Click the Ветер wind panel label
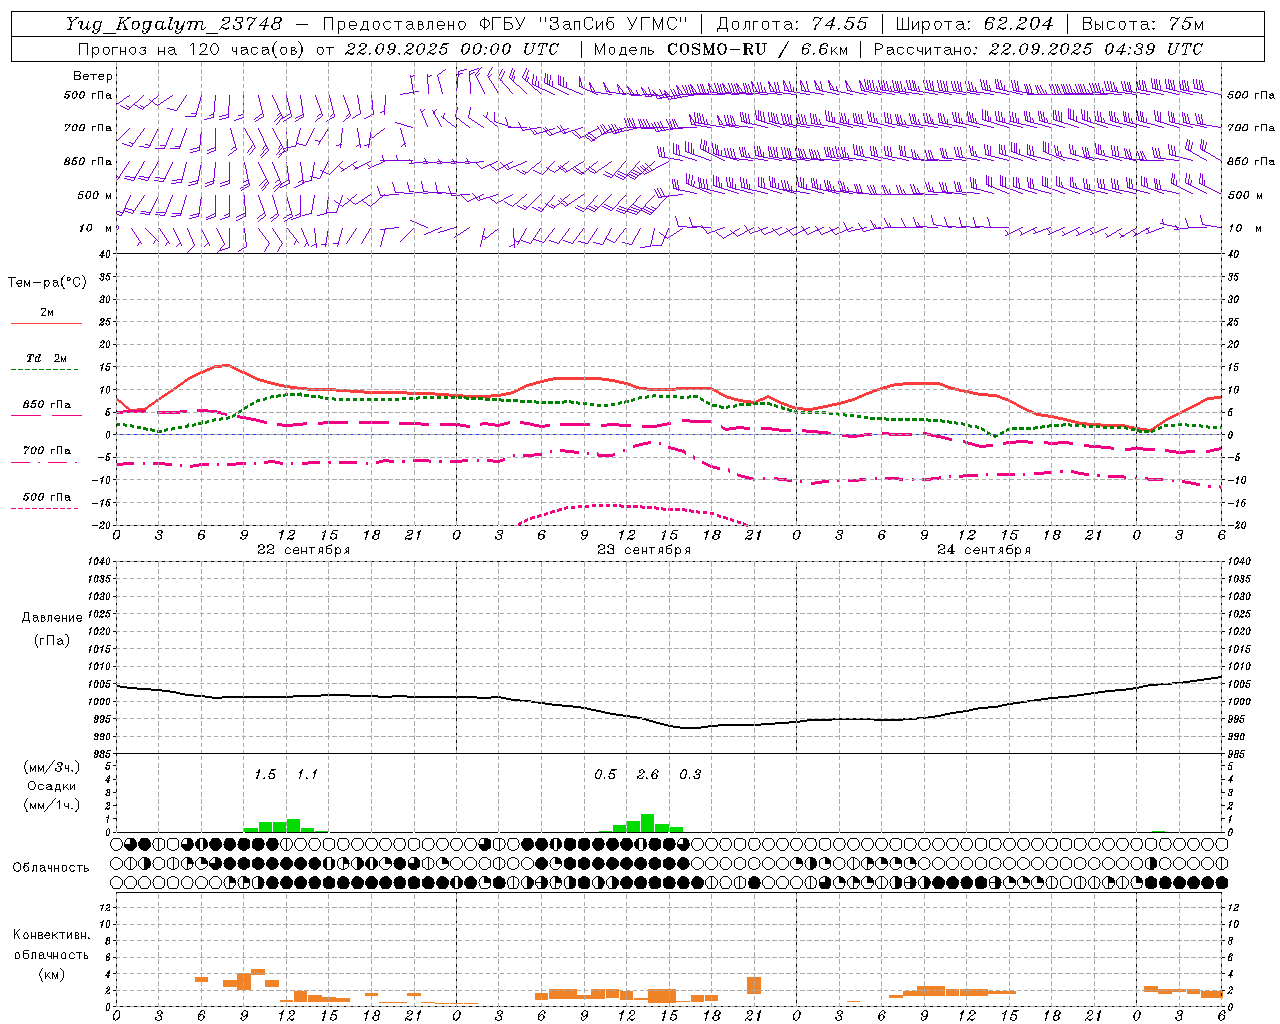Image resolution: width=1280 pixels, height=1024 pixels. 93,76
